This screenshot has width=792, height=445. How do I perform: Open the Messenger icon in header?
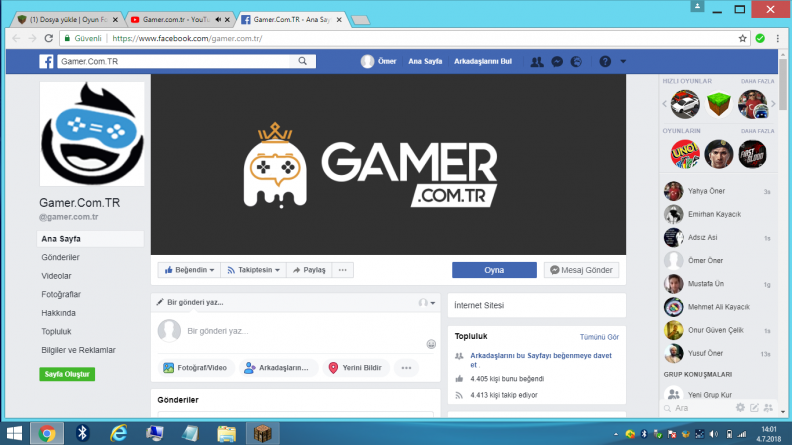point(557,62)
